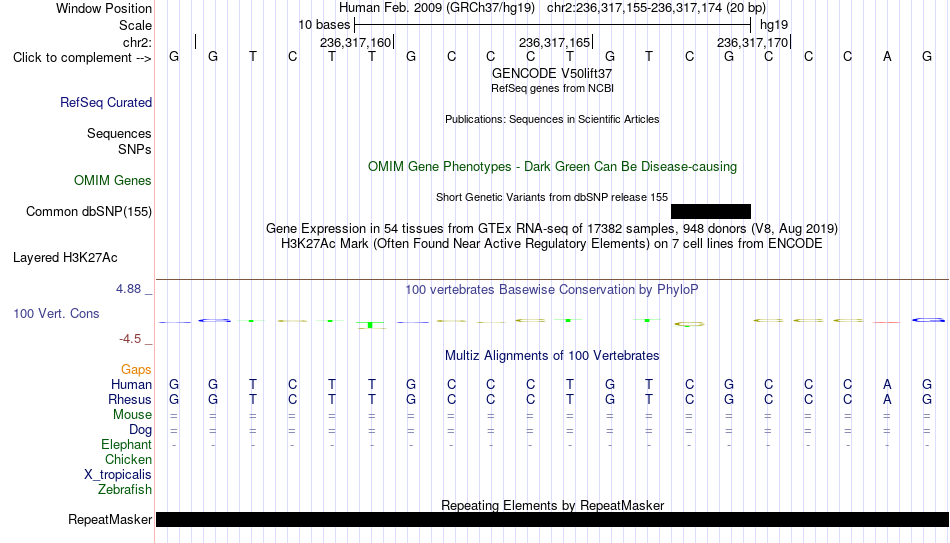Click 'Repeating Elements by RepeatMasker' title
Image resolution: width=950 pixels, height=543 pixels.
pyautogui.click(x=553, y=505)
